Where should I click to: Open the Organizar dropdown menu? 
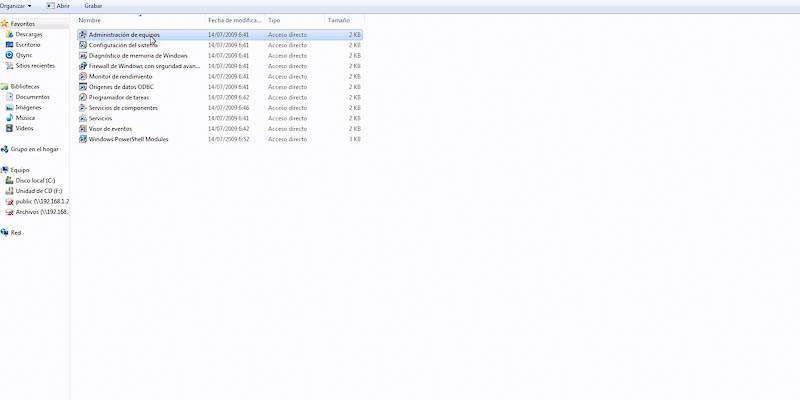15,6
